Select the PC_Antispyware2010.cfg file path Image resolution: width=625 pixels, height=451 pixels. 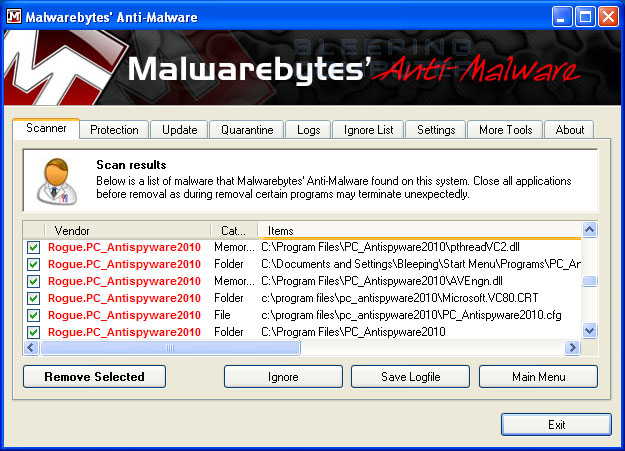(411, 315)
